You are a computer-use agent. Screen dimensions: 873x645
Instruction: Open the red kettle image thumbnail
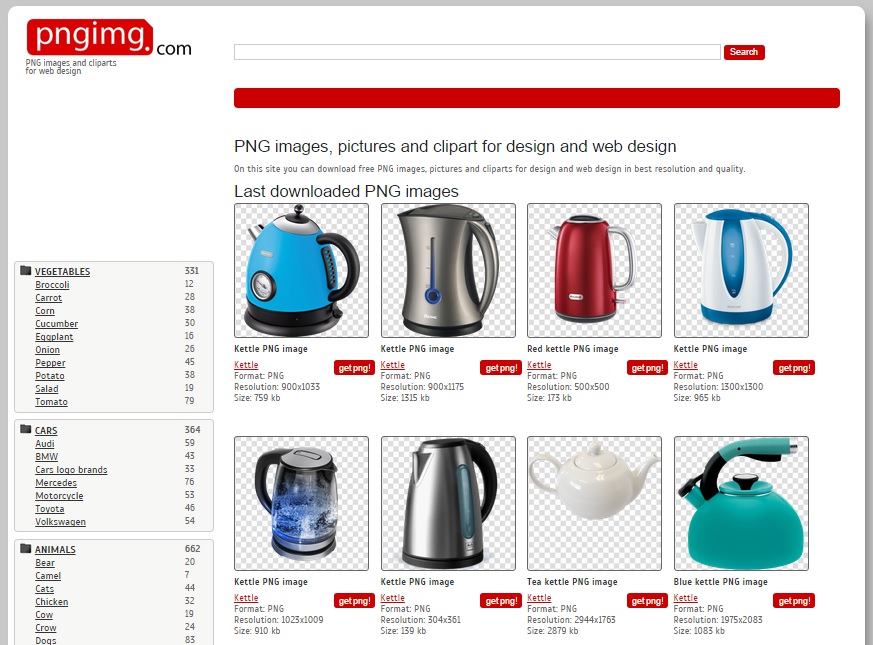(594, 270)
